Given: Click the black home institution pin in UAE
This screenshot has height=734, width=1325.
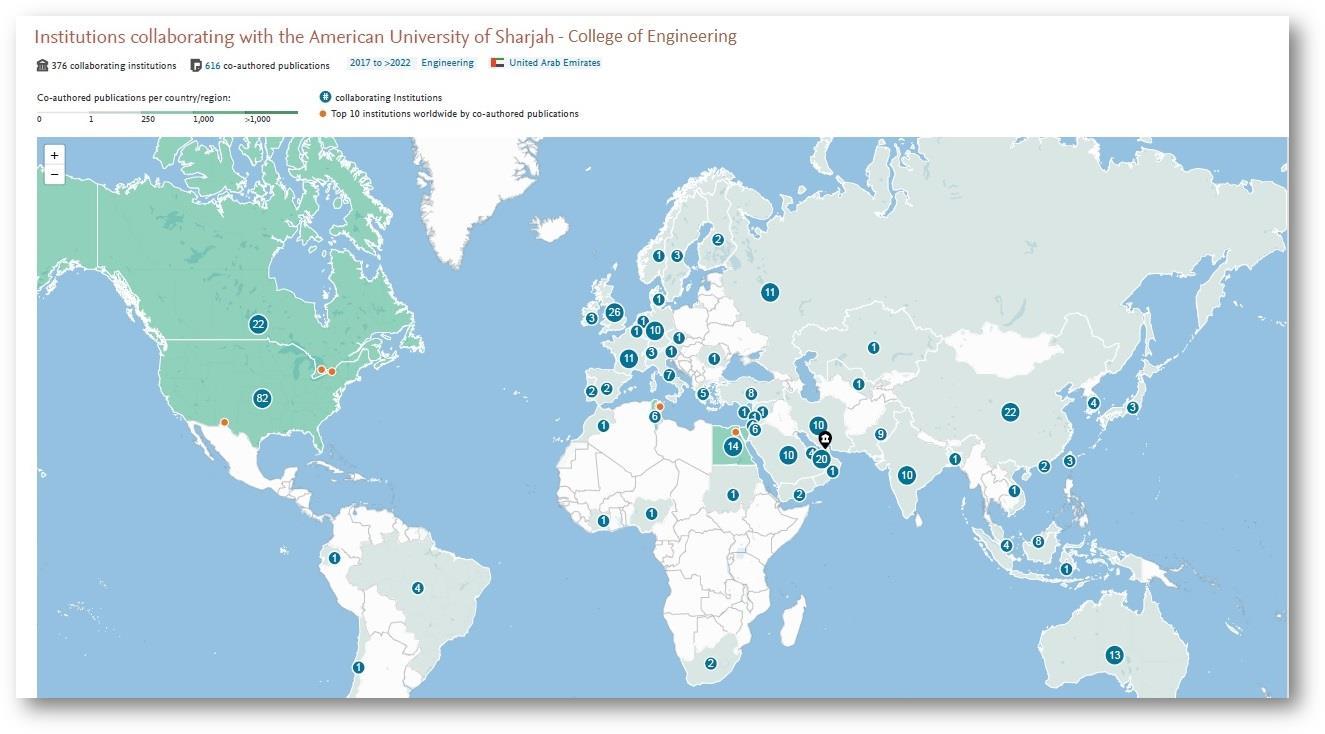Looking at the screenshot, I should (x=824, y=439).
